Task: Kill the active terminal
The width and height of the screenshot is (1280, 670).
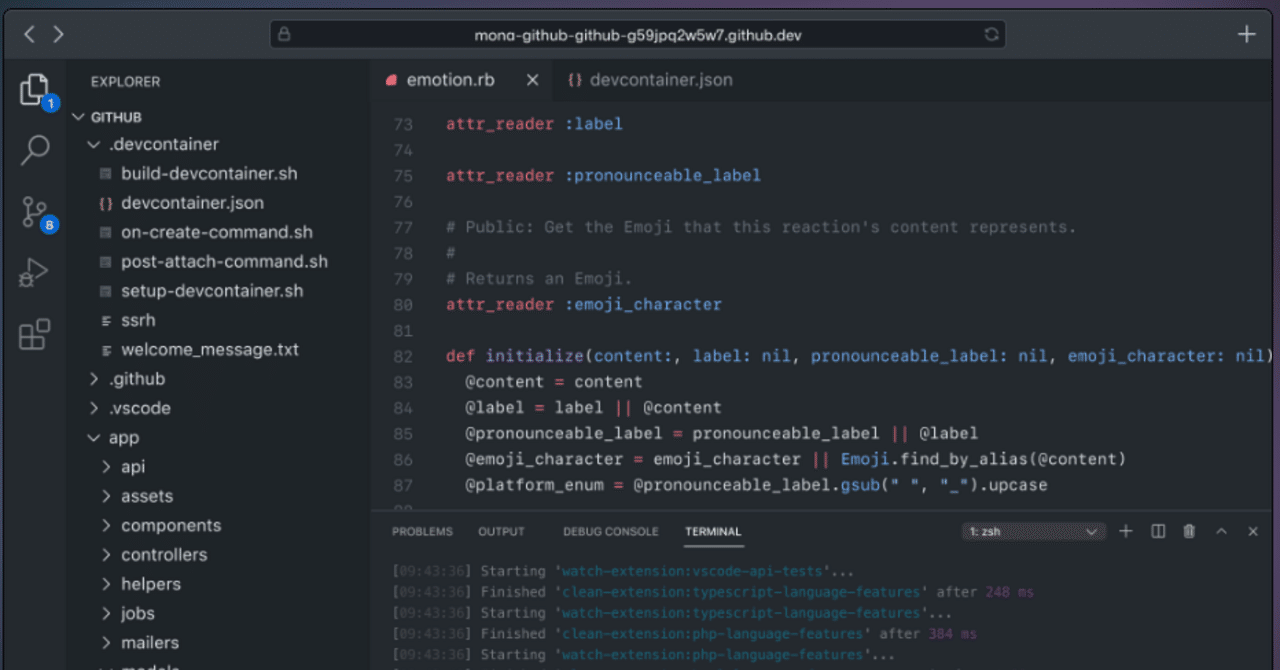Action: [x=1189, y=531]
